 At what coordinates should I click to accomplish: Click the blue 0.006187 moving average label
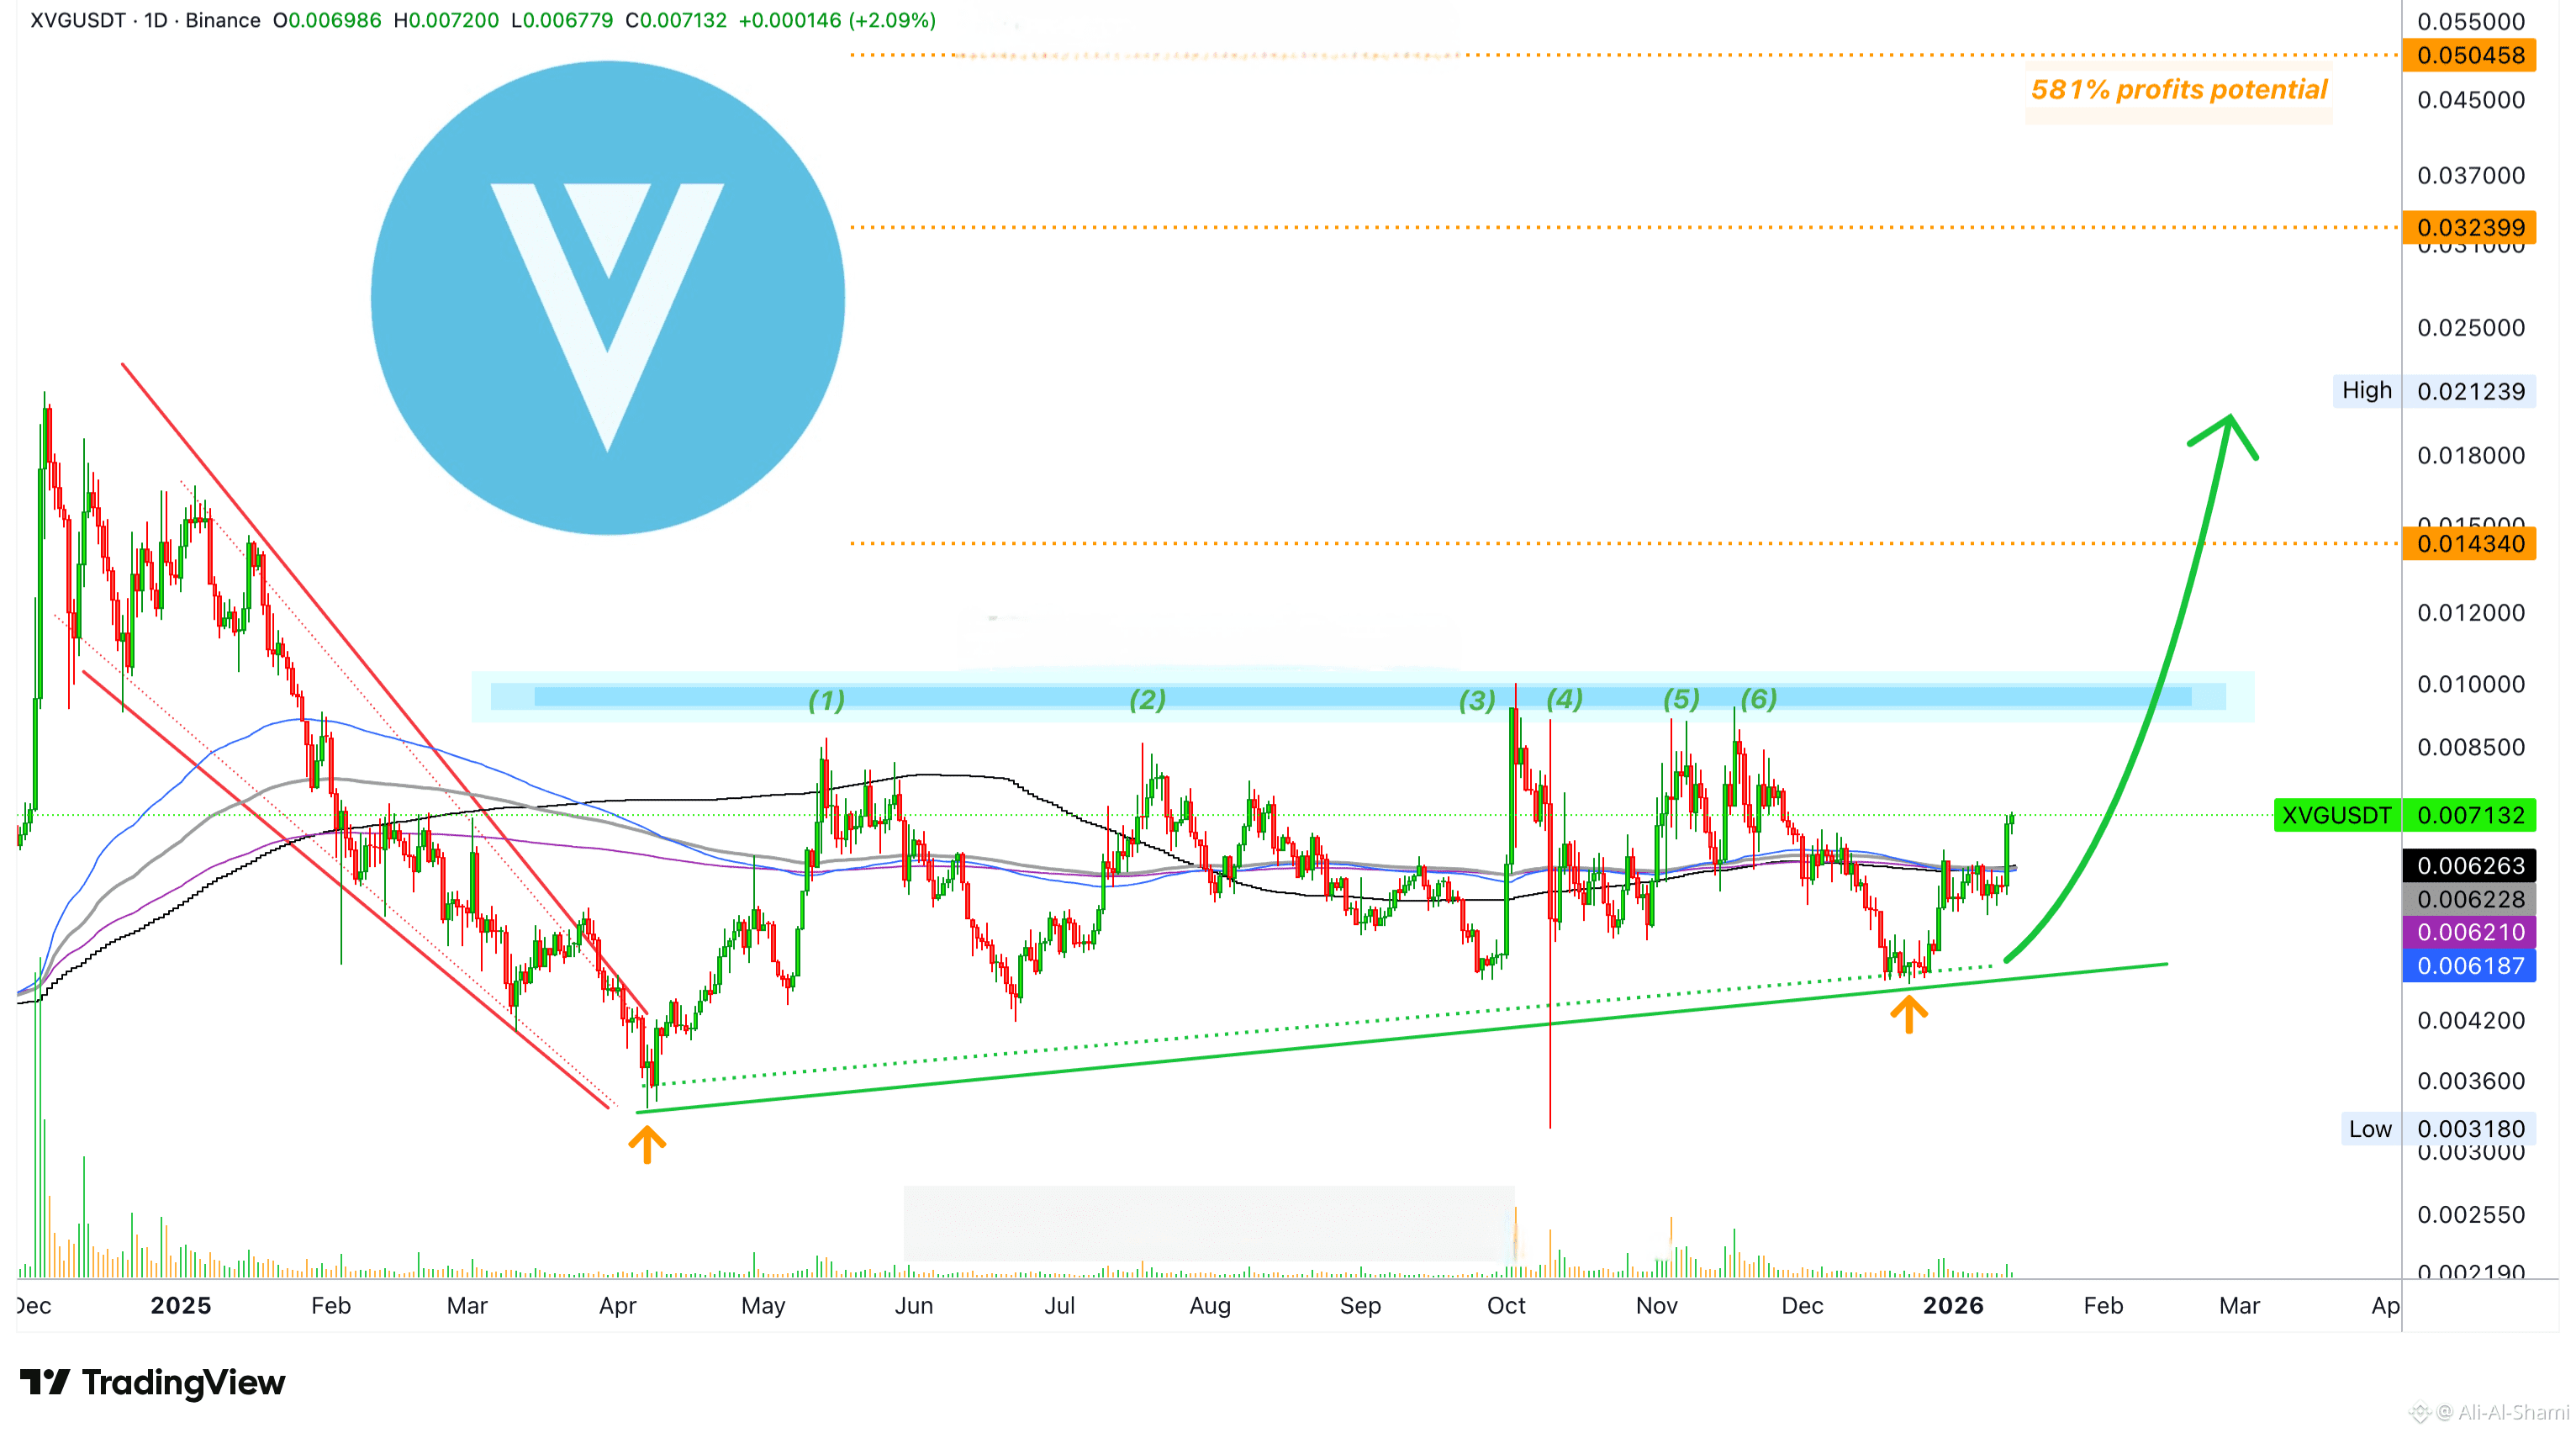(2468, 966)
